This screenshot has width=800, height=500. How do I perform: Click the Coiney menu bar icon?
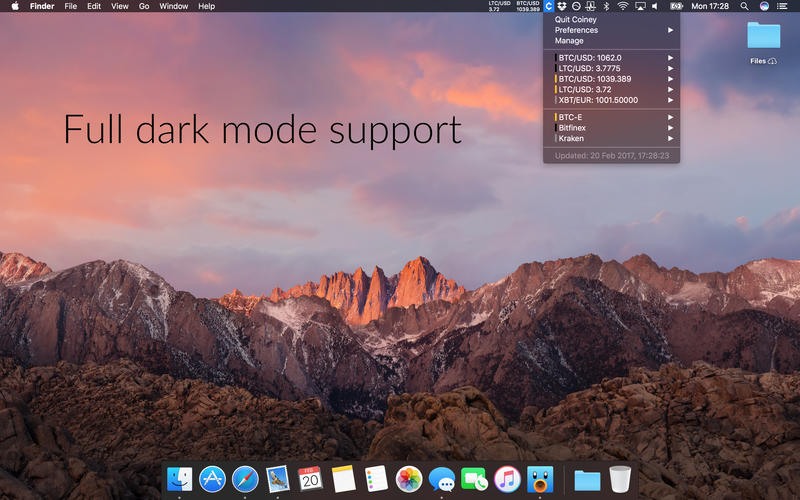[x=548, y=6]
